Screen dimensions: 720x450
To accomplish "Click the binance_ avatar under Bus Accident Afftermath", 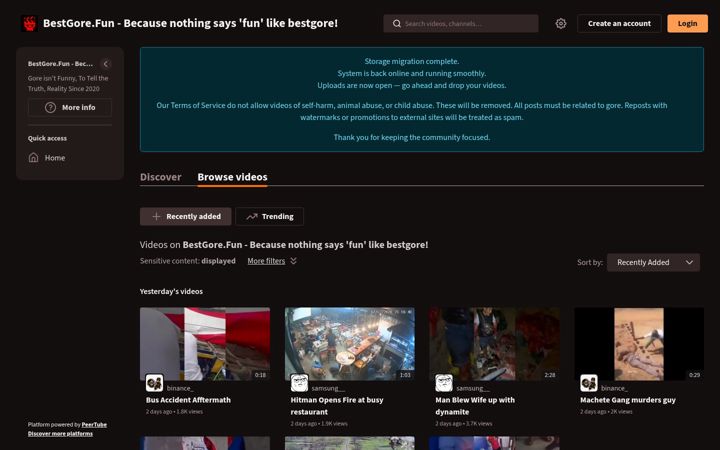I will [x=154, y=382].
